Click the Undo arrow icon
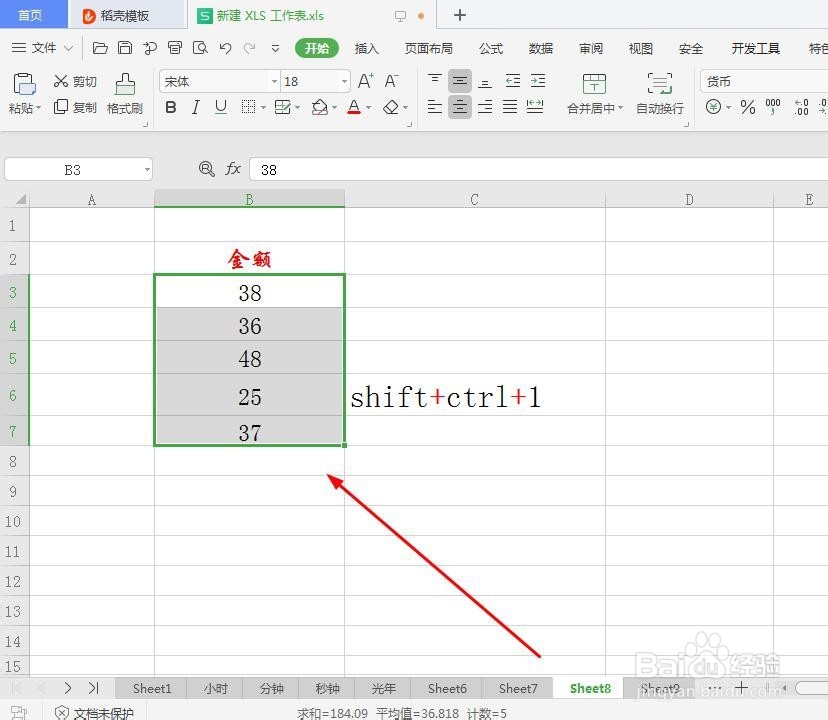Image resolution: width=828 pixels, height=720 pixels. [224, 47]
